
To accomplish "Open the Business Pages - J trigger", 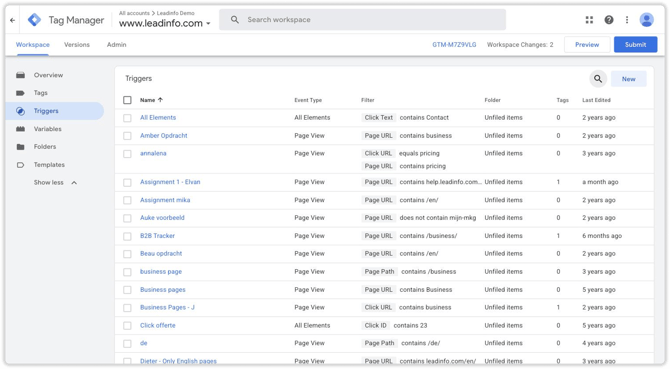I will pyautogui.click(x=167, y=308).
